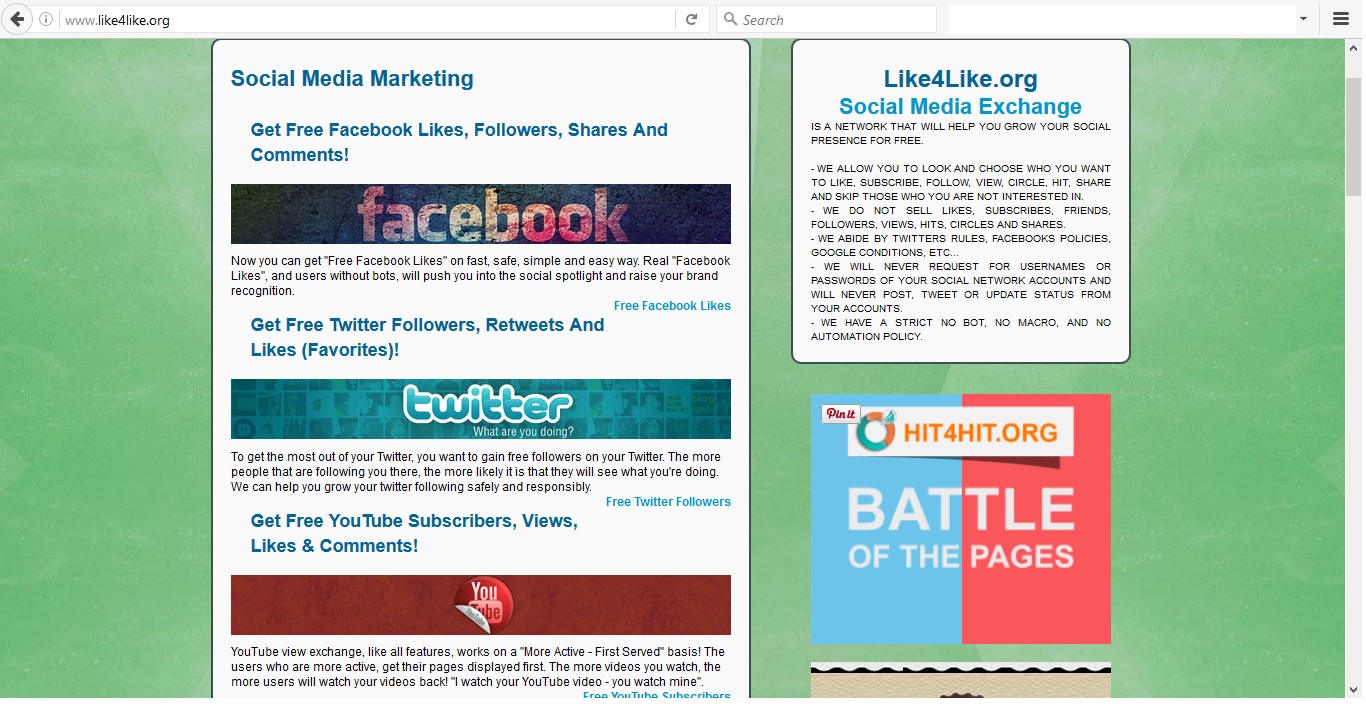Click the Facebook banner image
The image size is (1366, 728).
(481, 214)
